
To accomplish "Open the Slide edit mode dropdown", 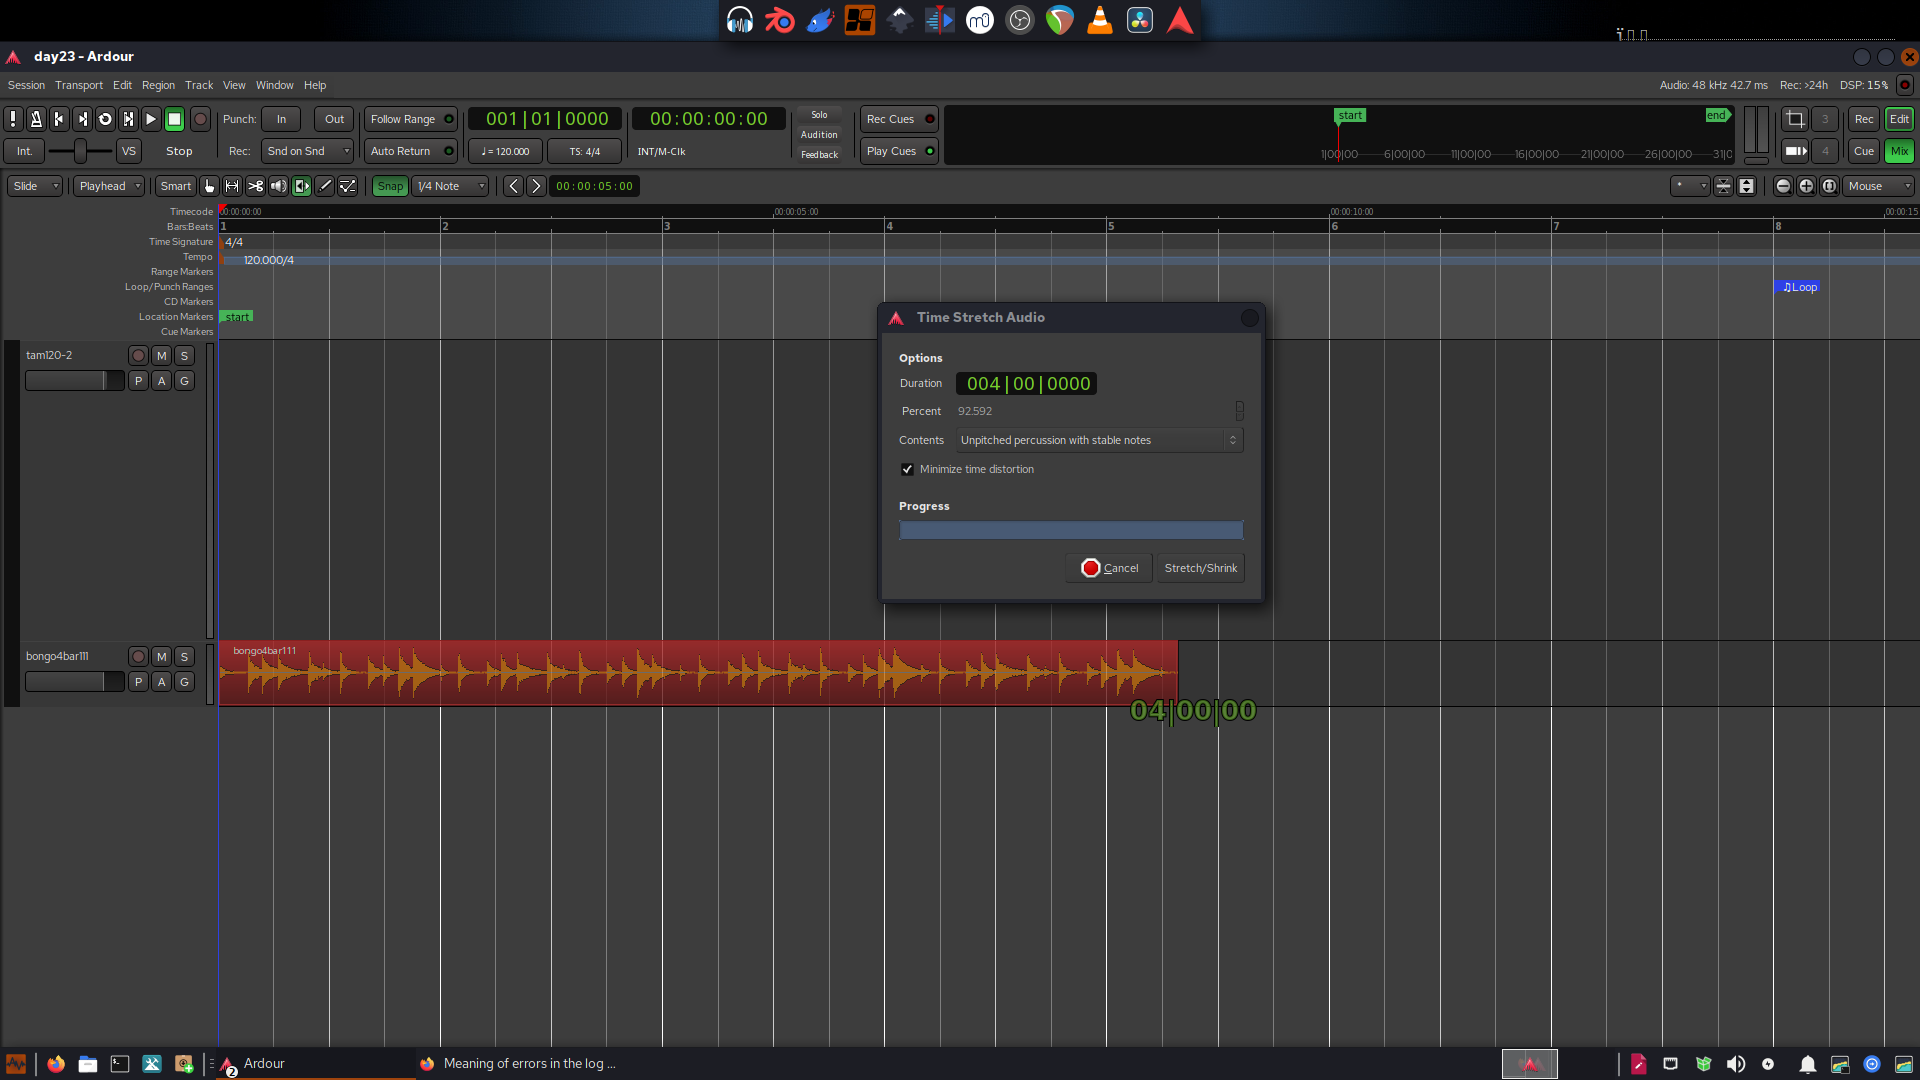I will (x=35, y=186).
